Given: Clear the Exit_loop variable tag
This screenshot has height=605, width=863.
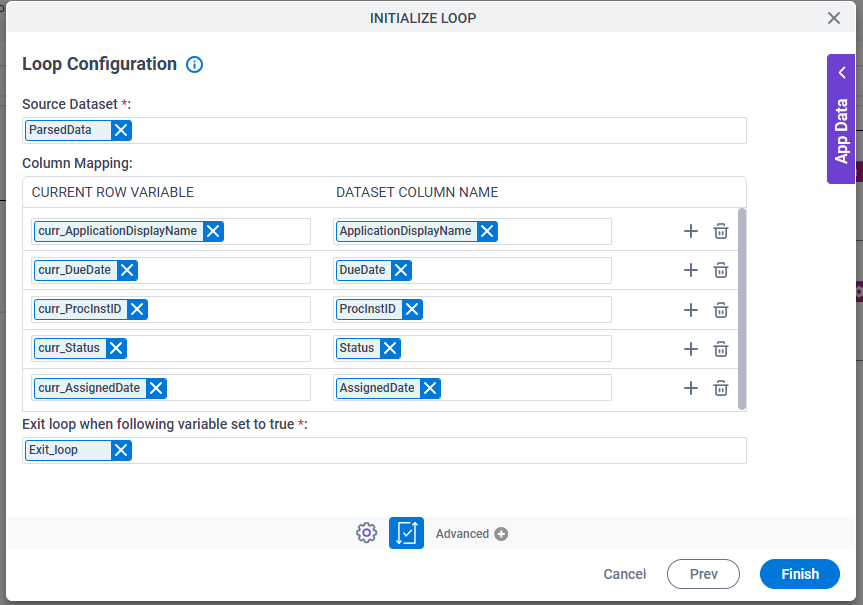Looking at the screenshot, I should (121, 450).
